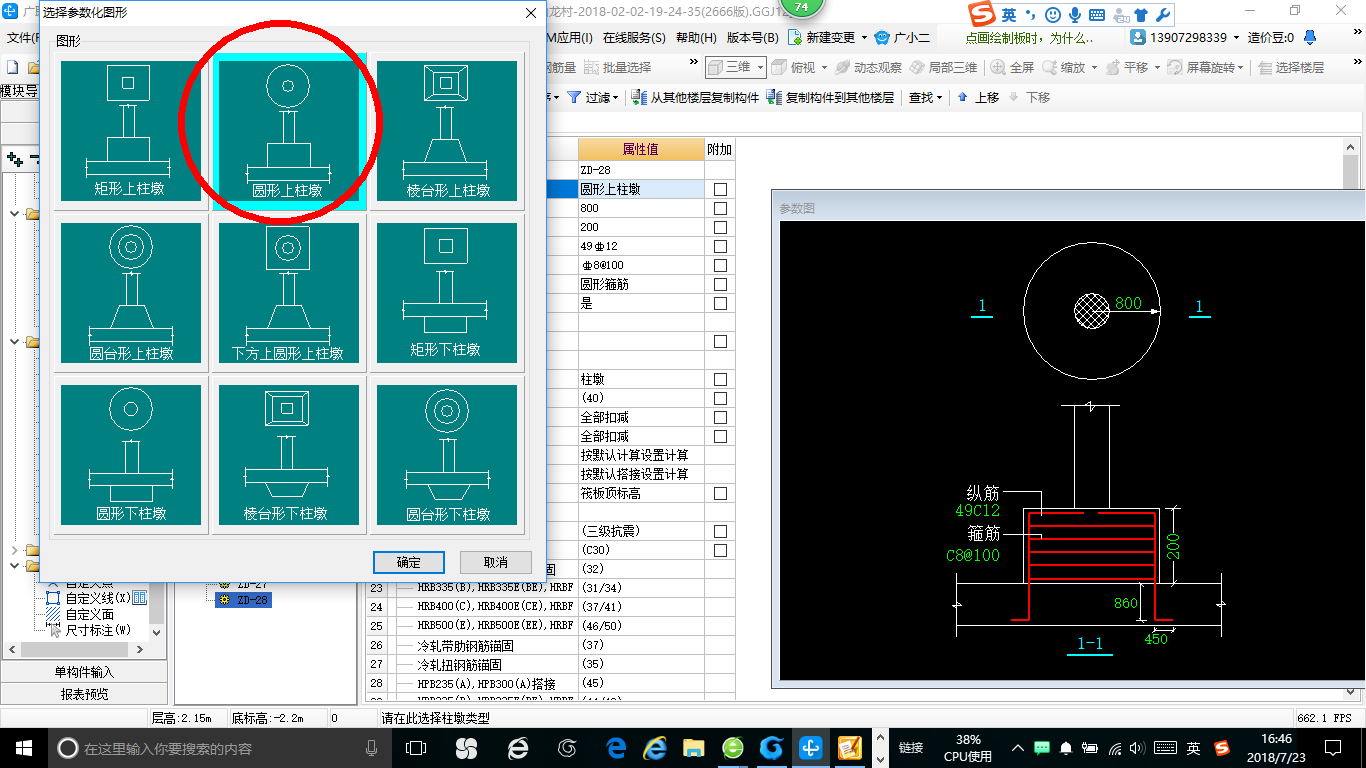Click the Sogou input method S icon
This screenshot has width=1366, height=768.
point(982,14)
